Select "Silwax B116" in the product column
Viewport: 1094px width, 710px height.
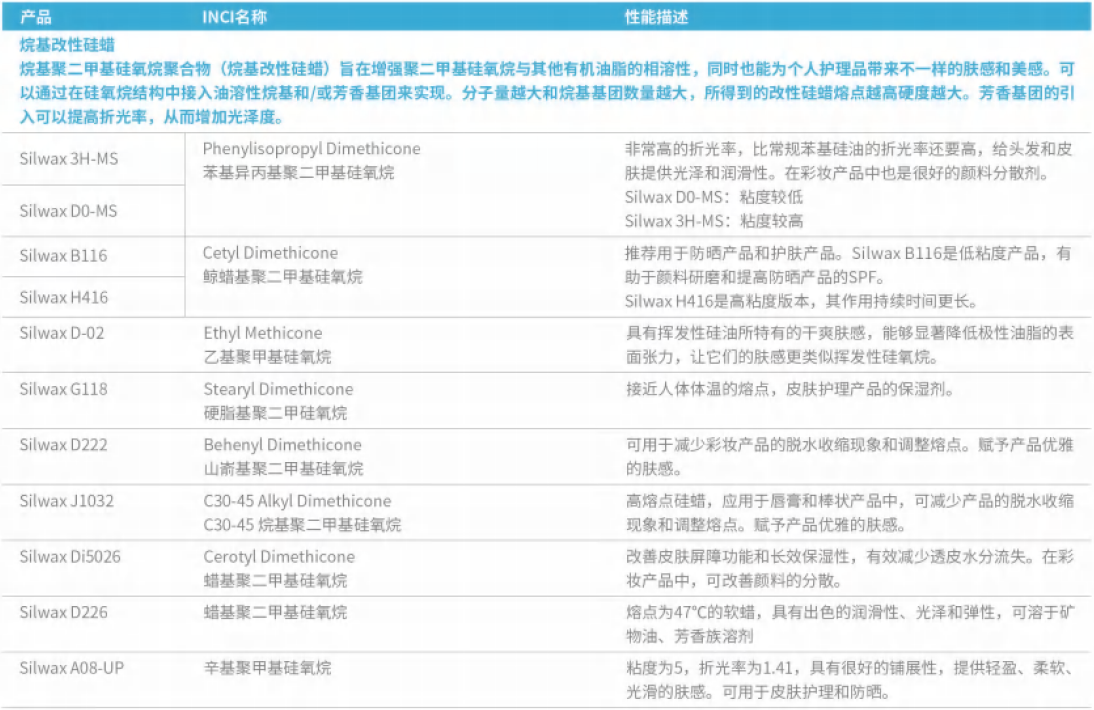click(63, 256)
